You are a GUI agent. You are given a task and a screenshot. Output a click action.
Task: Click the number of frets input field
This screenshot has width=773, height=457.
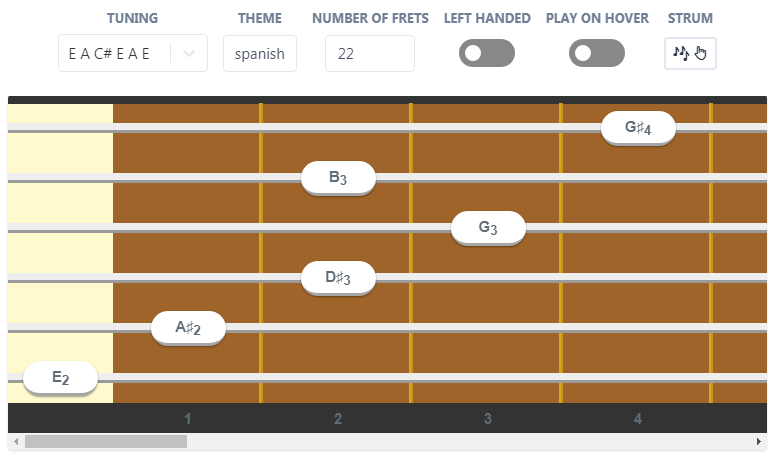tap(369, 54)
